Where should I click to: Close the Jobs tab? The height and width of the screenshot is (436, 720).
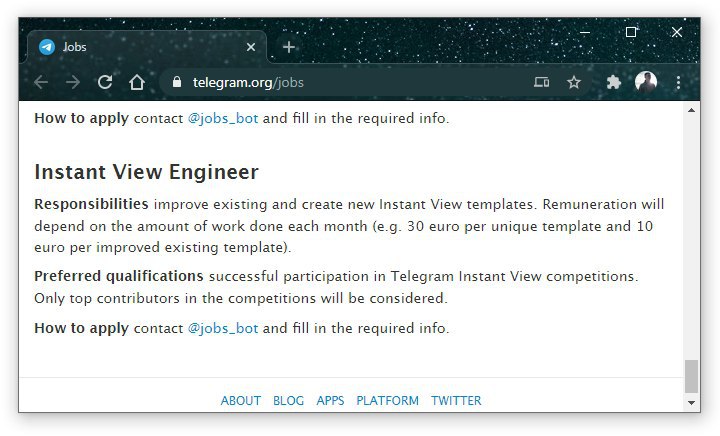click(x=251, y=47)
